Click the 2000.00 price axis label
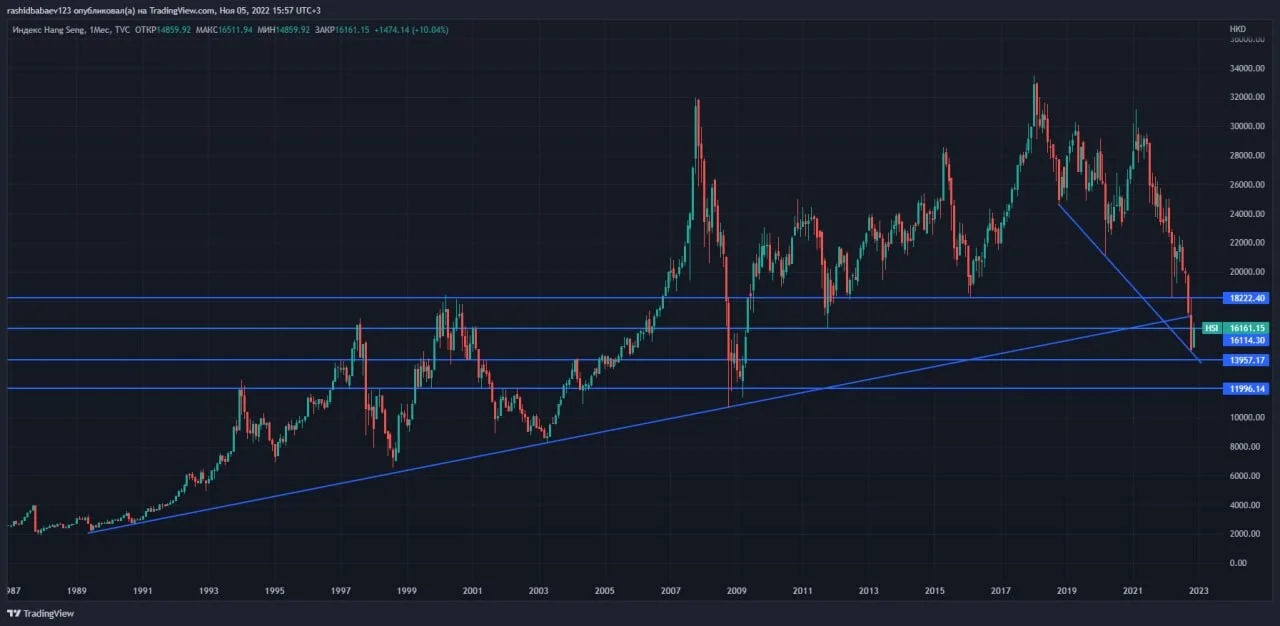 point(1245,534)
